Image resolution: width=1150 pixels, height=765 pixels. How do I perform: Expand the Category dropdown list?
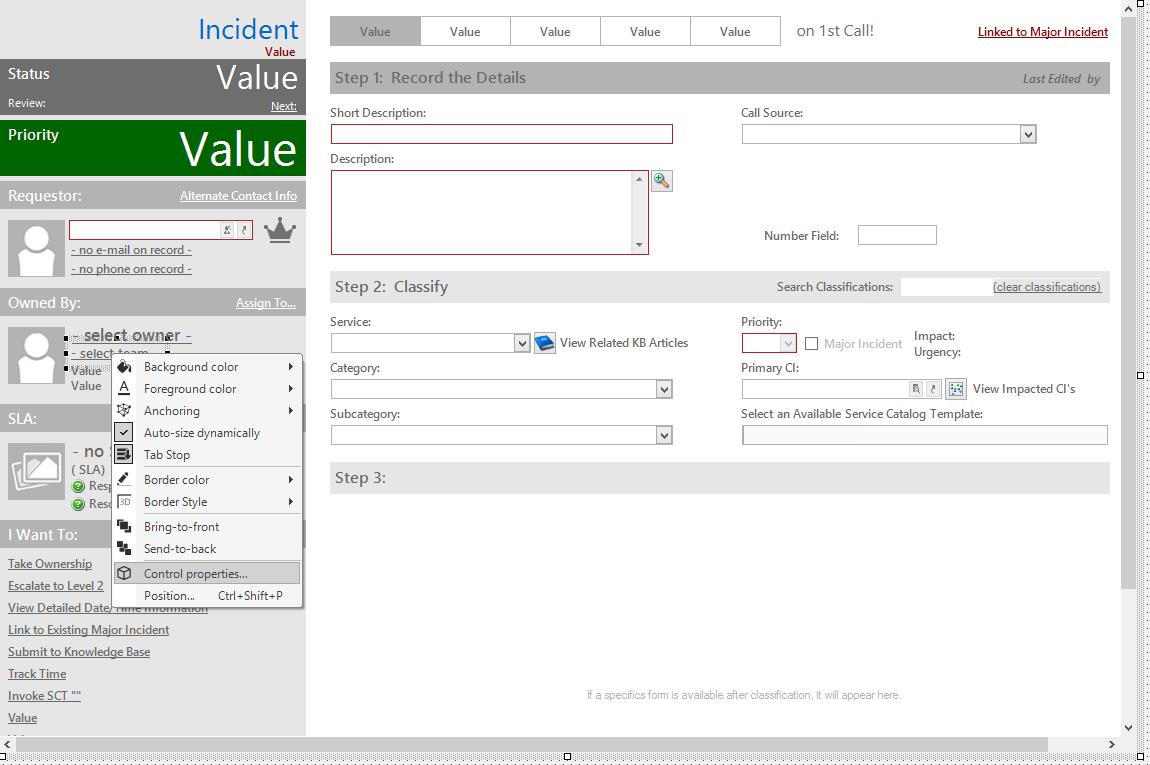coord(664,389)
